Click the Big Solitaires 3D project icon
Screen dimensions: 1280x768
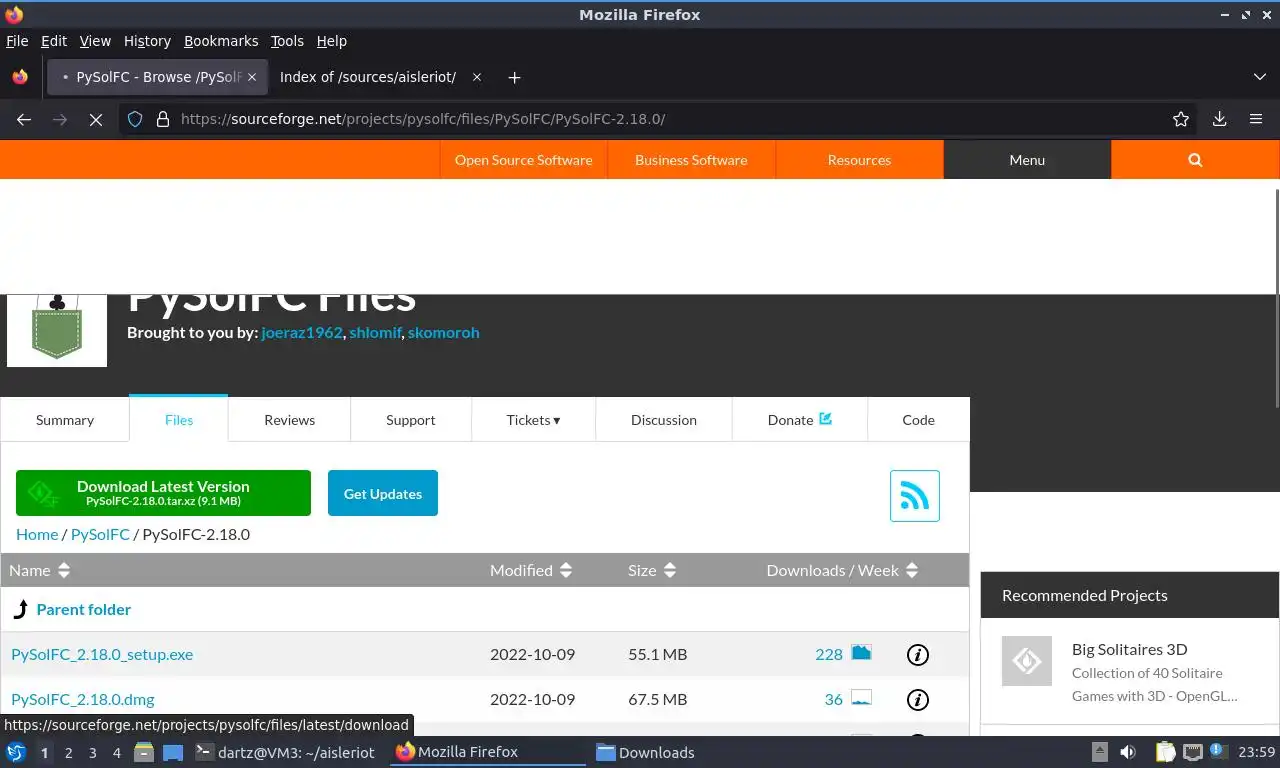point(1027,661)
